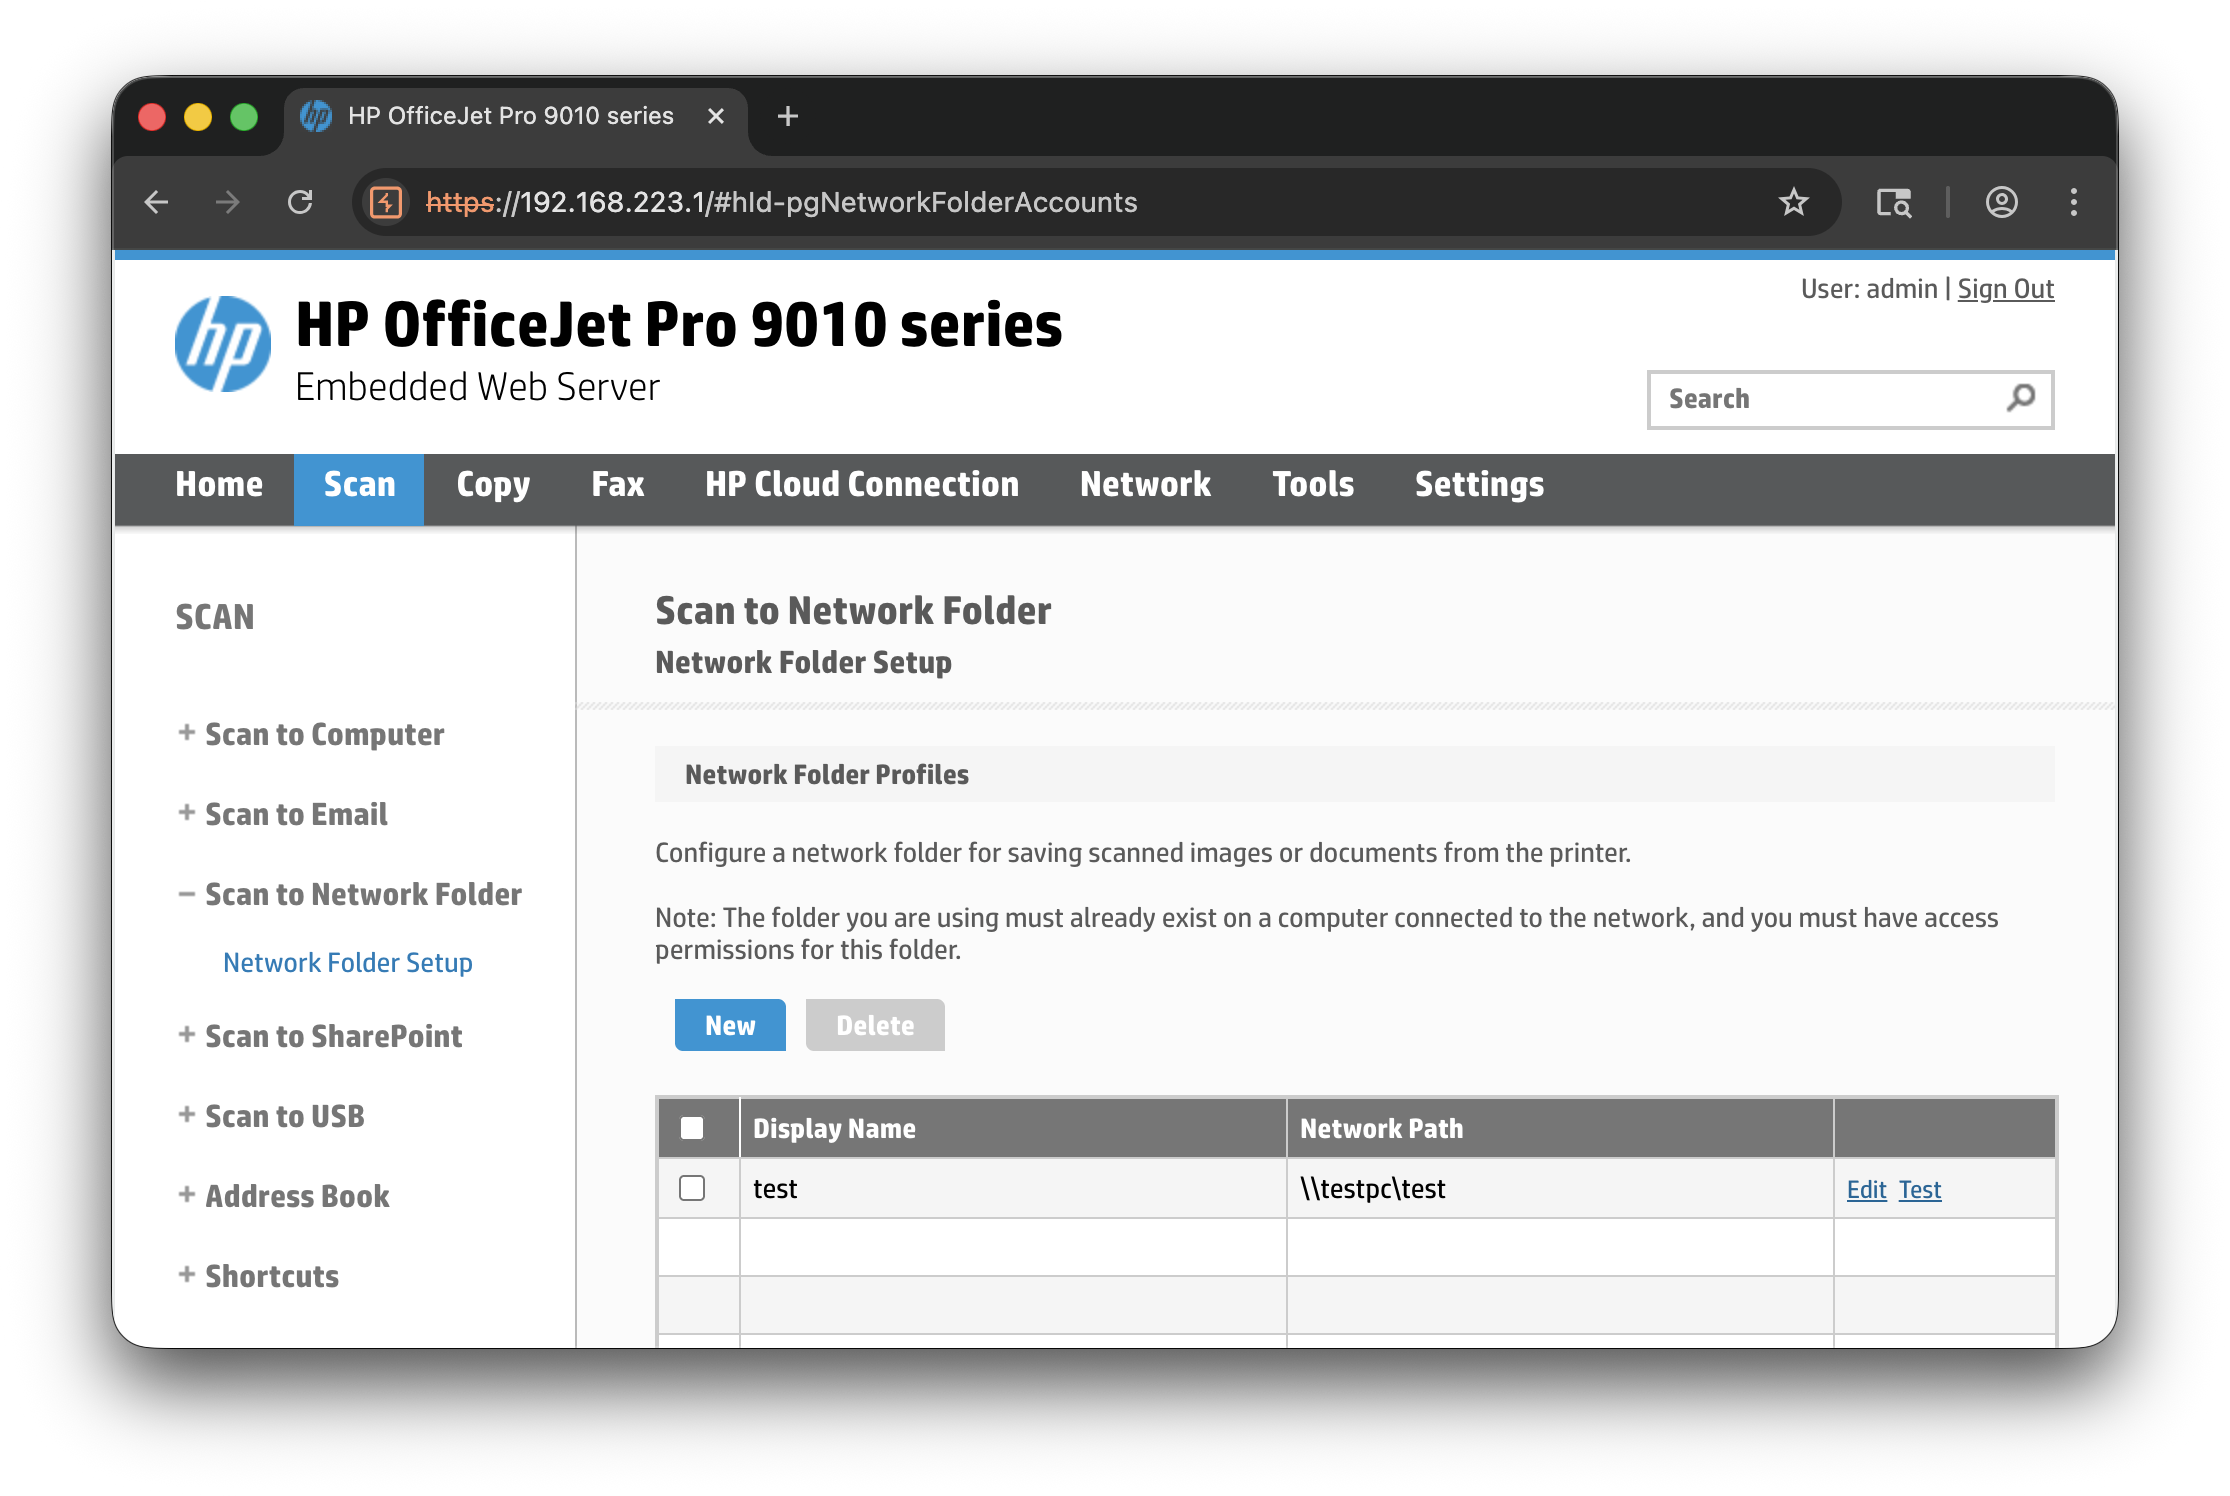The image size is (2230, 1496).
Task: Click the Test link for test profile
Action: (1920, 1190)
